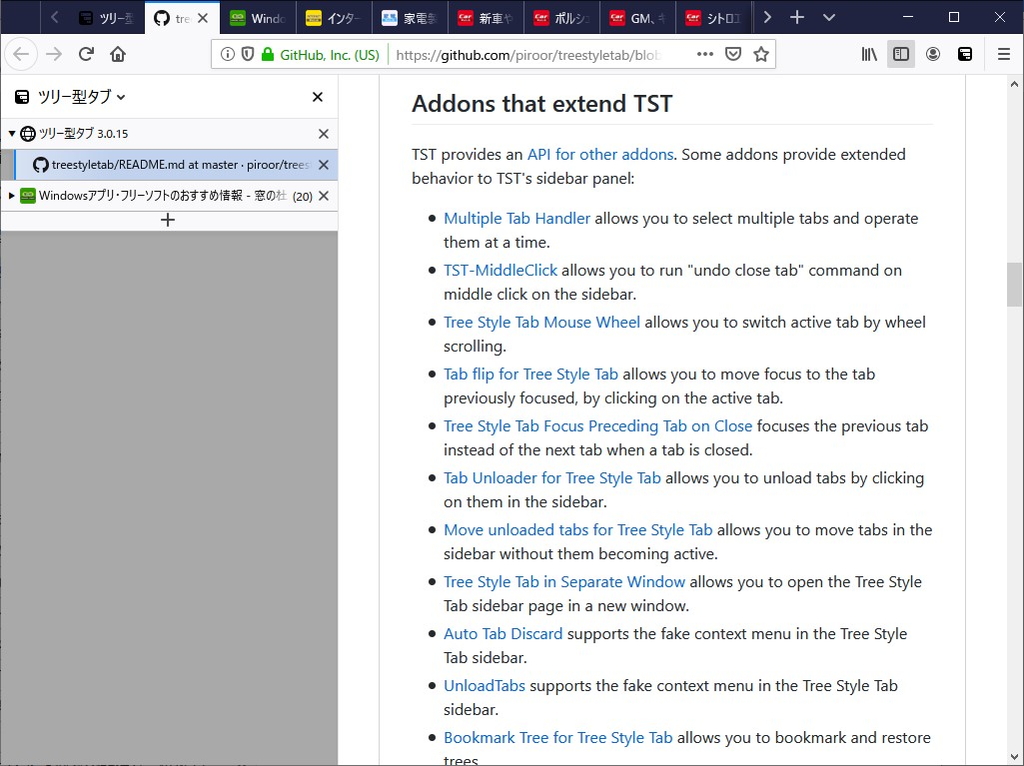Switch to the Windo tab
Screen dimensions: 1024x766
tap(258, 18)
